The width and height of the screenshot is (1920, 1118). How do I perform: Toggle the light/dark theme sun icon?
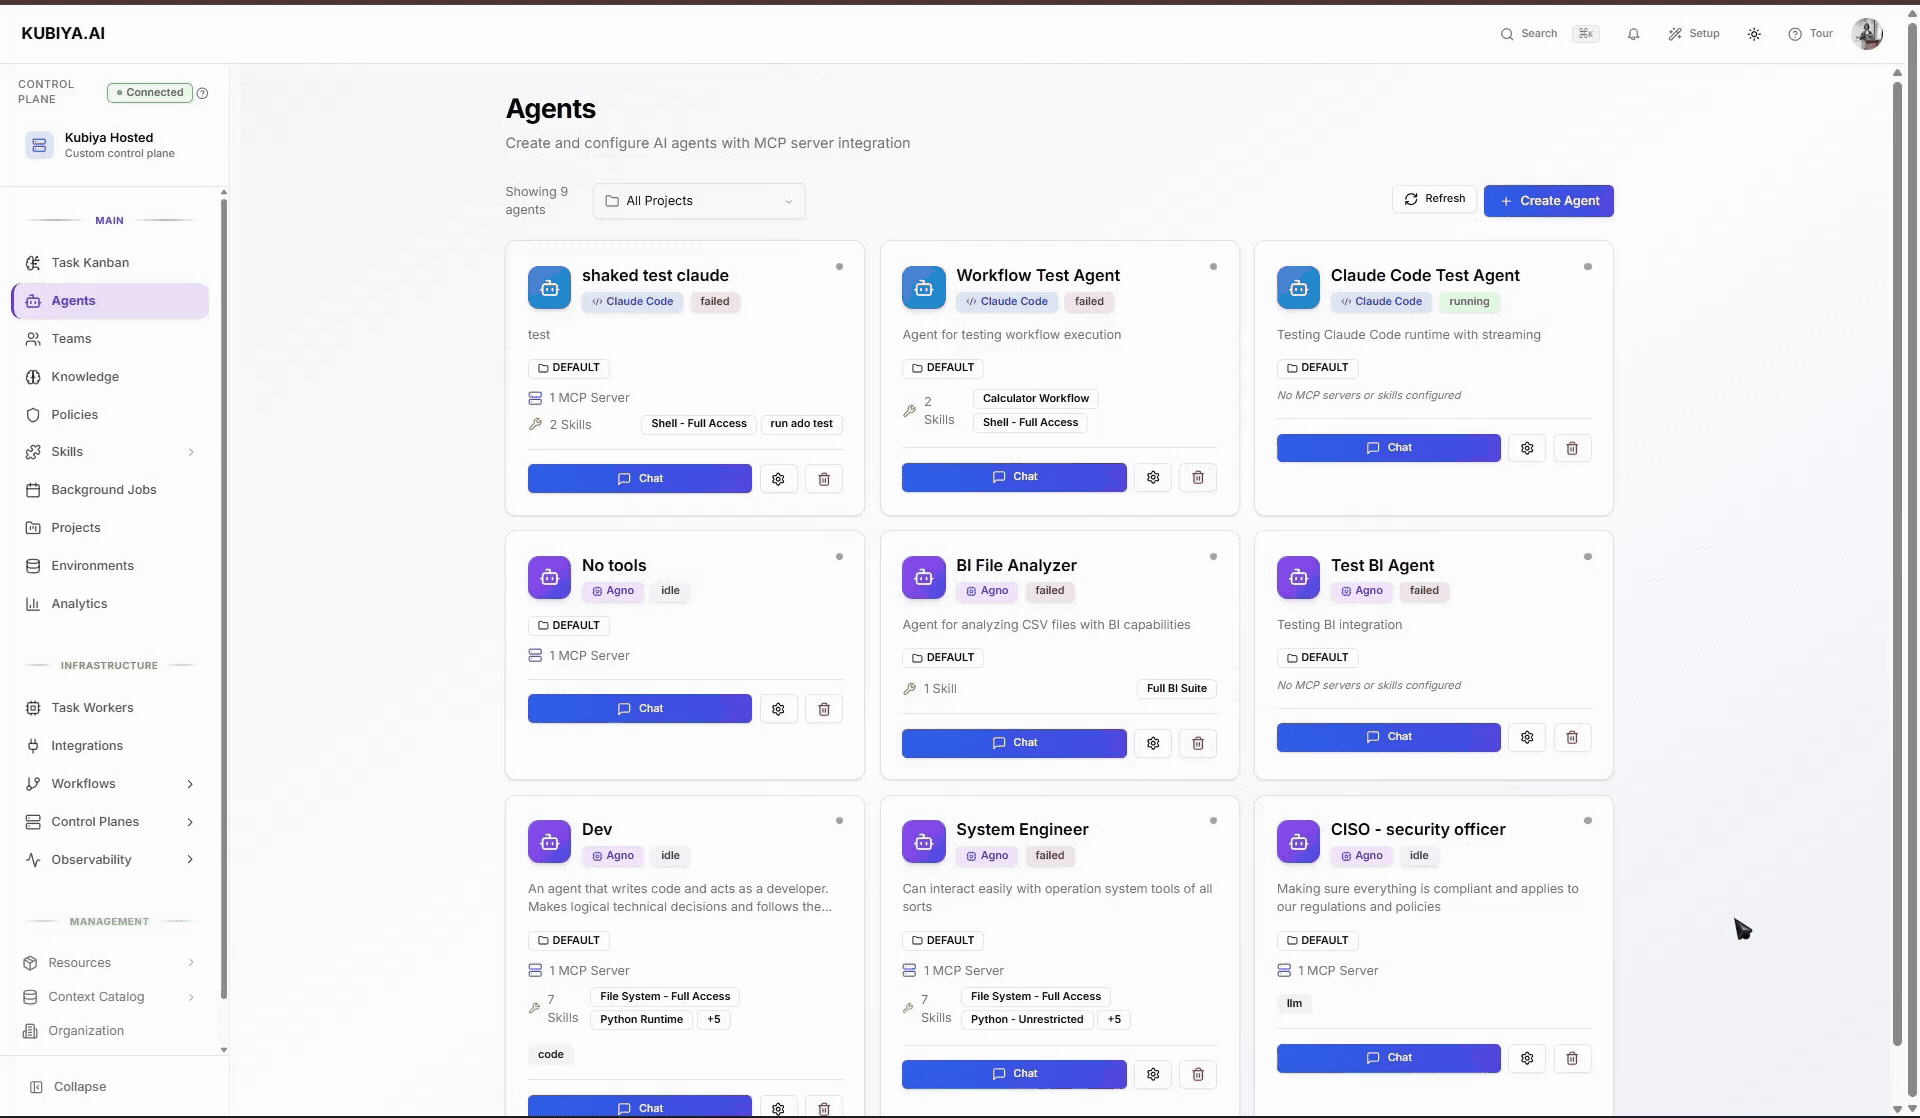click(1753, 33)
